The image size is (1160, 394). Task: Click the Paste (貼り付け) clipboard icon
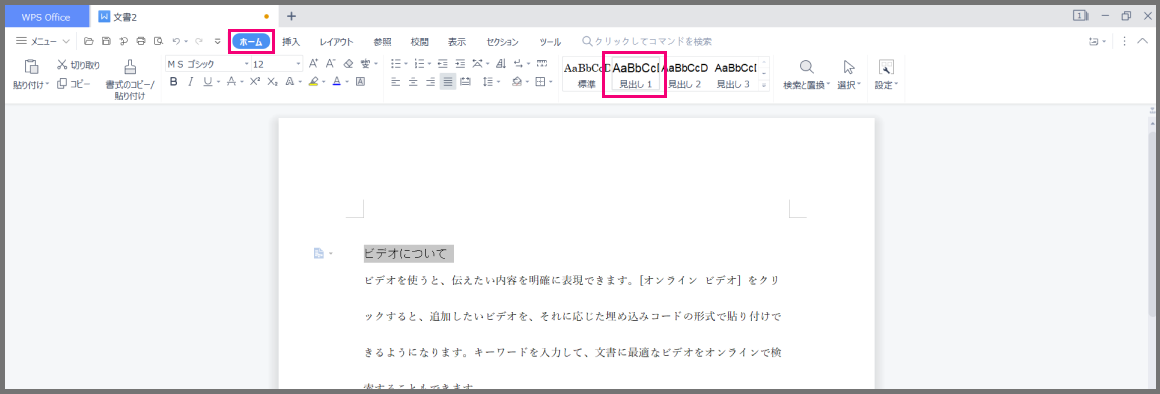pyautogui.click(x=31, y=67)
